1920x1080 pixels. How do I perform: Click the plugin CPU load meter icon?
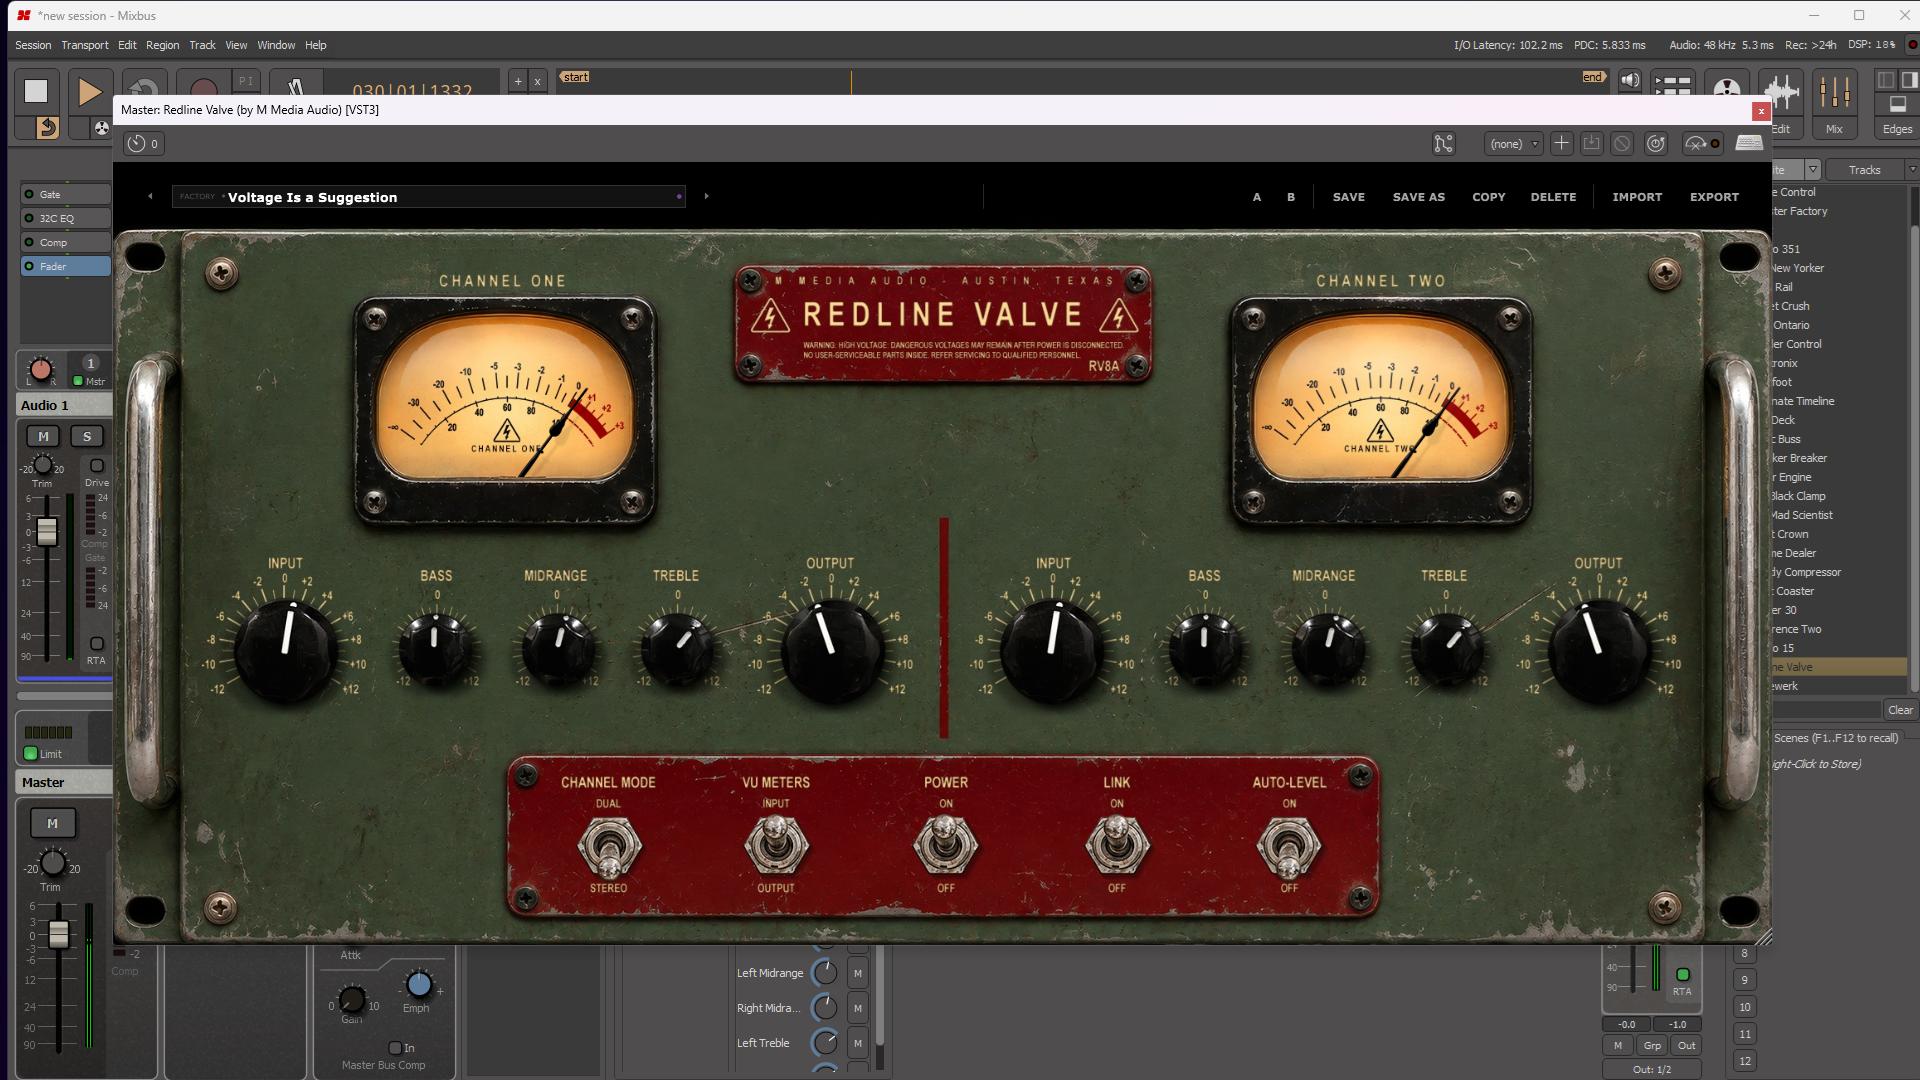coord(1702,144)
